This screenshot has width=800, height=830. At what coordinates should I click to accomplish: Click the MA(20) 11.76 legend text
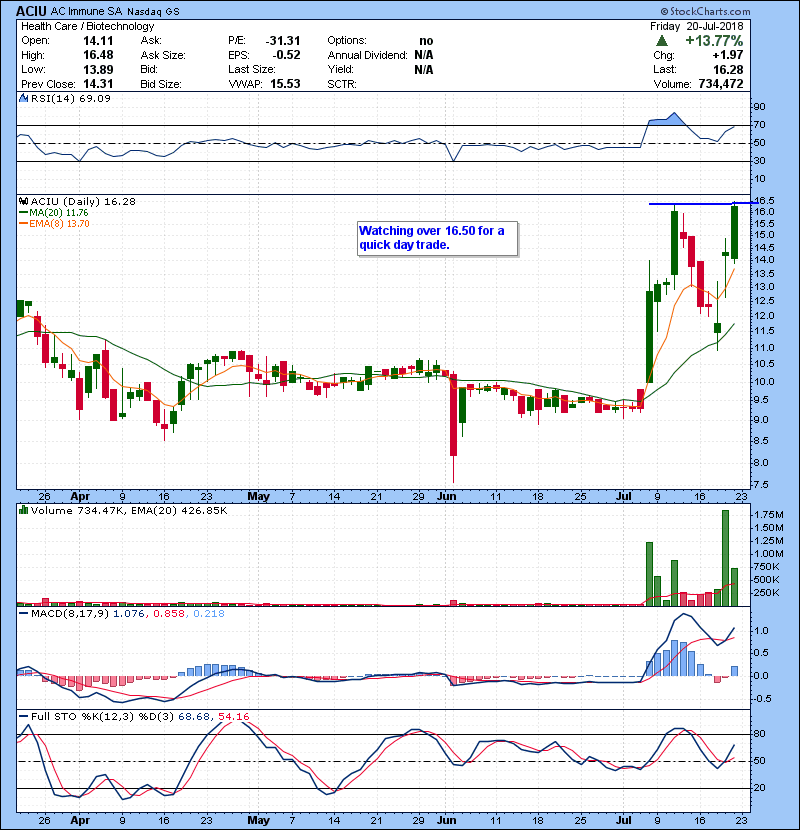(59, 212)
